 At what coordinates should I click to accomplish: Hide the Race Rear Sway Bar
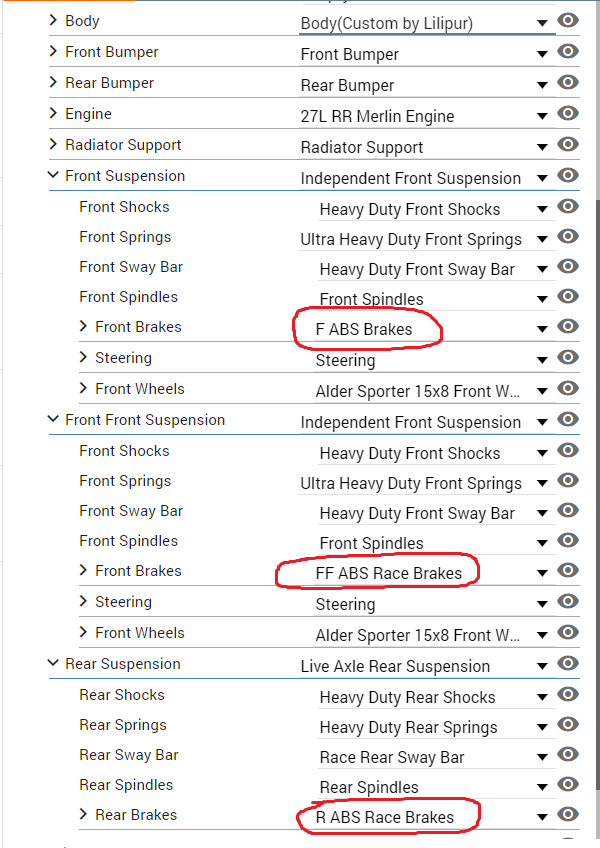pos(568,754)
